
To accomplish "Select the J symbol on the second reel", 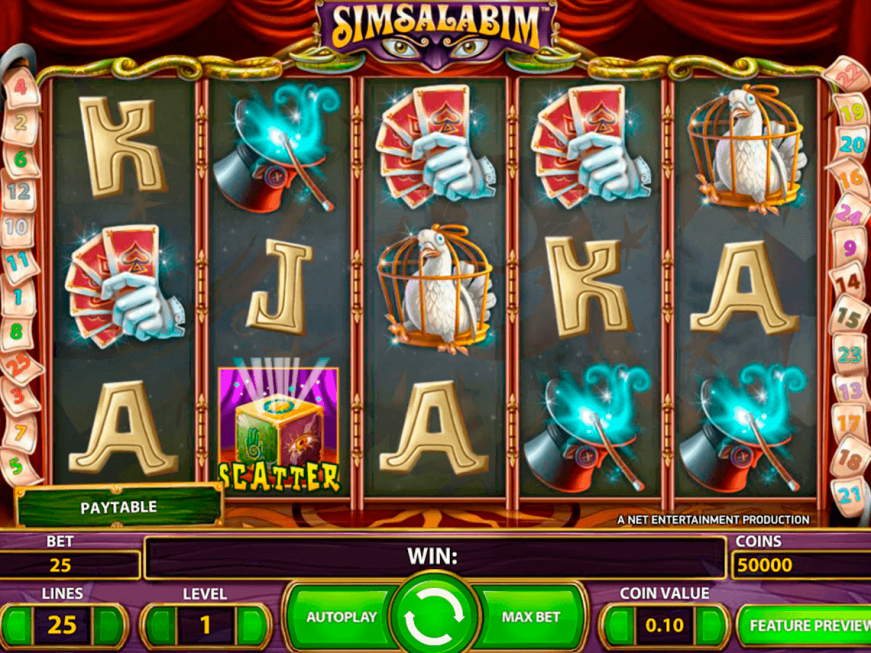I will click(280, 287).
